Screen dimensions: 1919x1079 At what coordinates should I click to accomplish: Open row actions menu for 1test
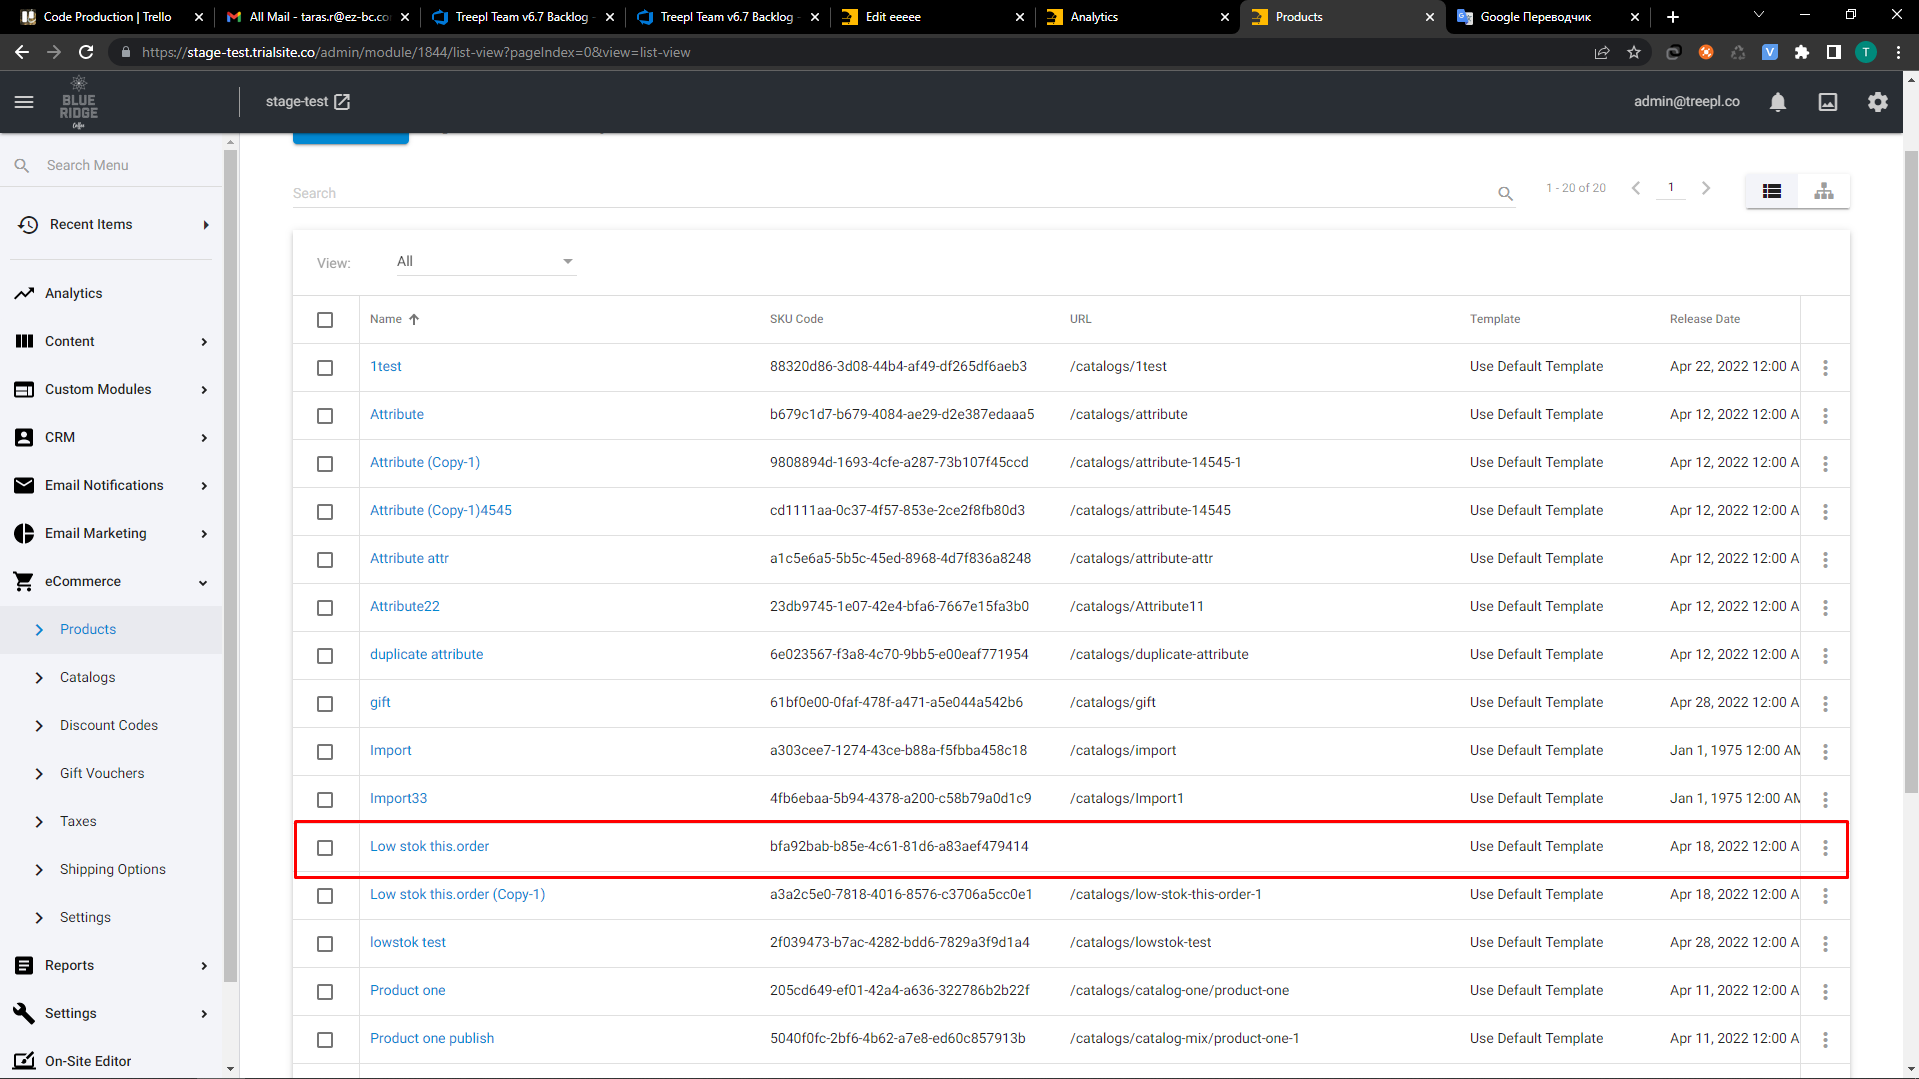pyautogui.click(x=1825, y=368)
